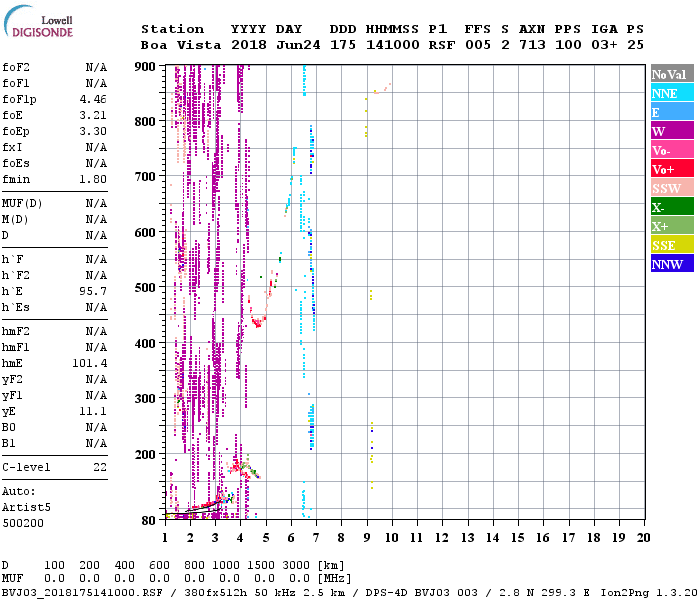Click the 10 MHz frequency axis label
This screenshot has height=600, width=700.
pyautogui.click(x=392, y=538)
